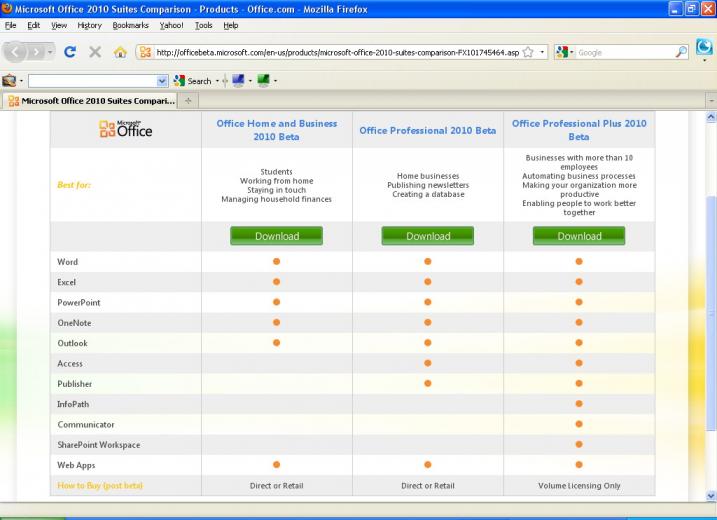Download Office Professional Plus 2010 Beta
The width and height of the screenshot is (717, 520).
(579, 236)
